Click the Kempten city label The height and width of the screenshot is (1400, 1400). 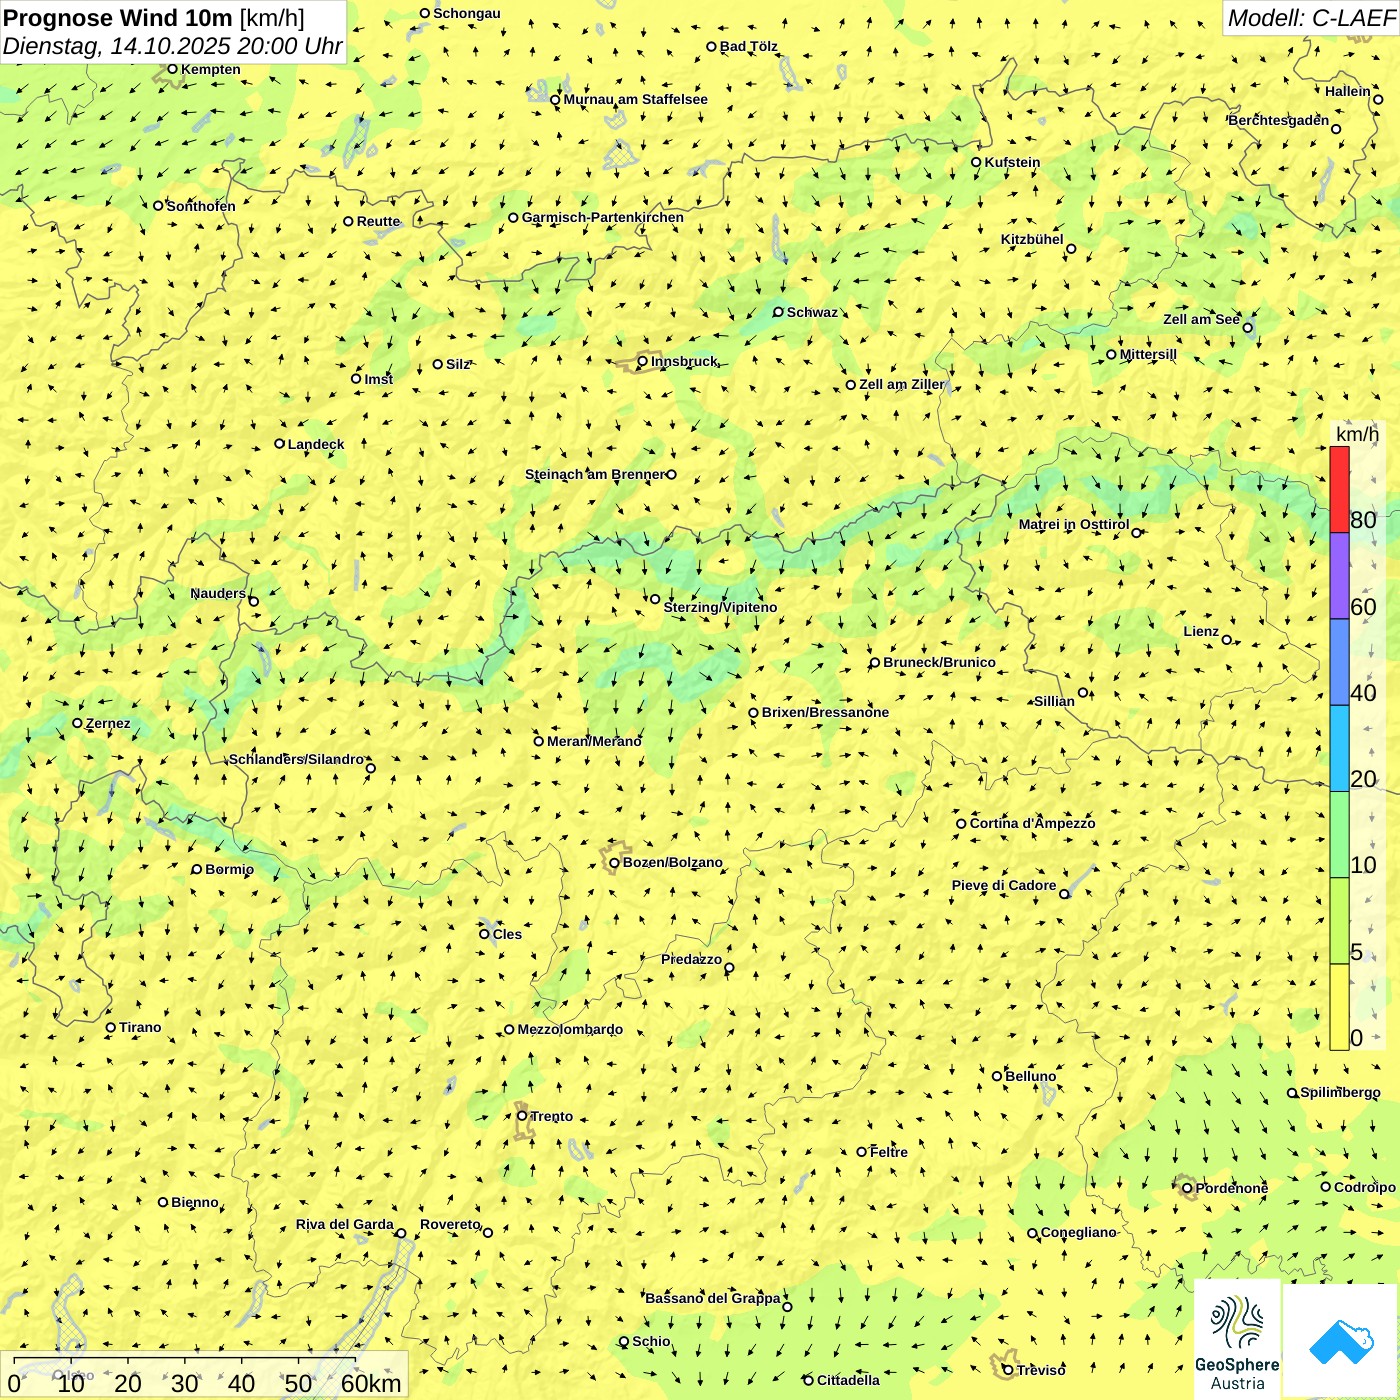pyautogui.click(x=210, y=69)
